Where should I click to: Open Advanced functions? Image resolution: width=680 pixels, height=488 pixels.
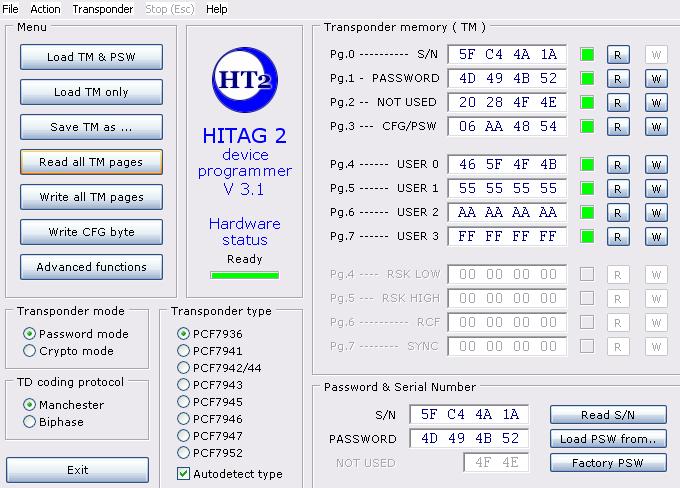[x=91, y=267]
